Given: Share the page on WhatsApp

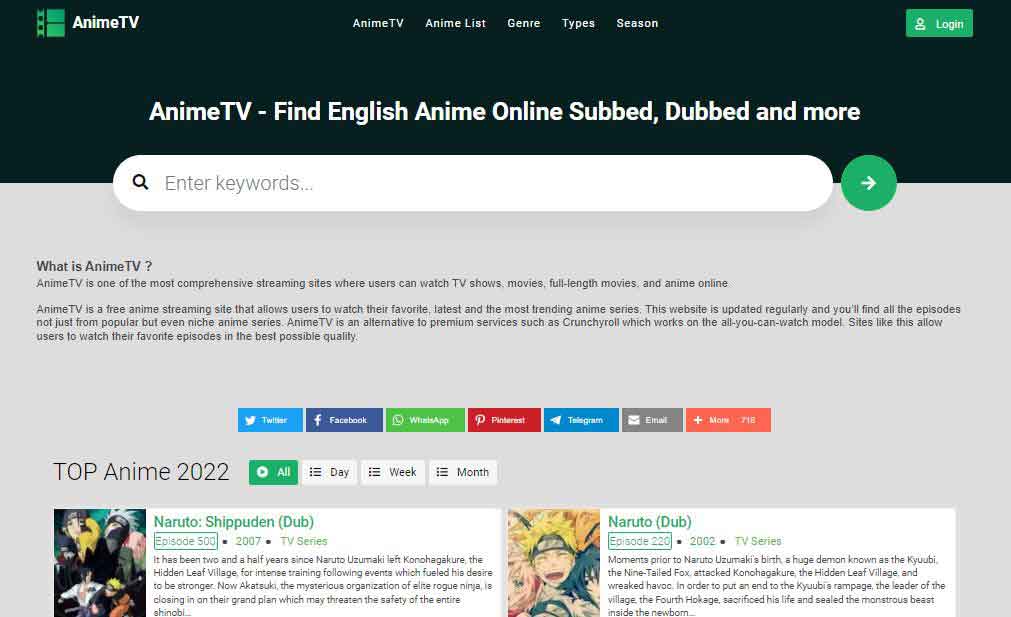Looking at the screenshot, I should (x=424, y=420).
